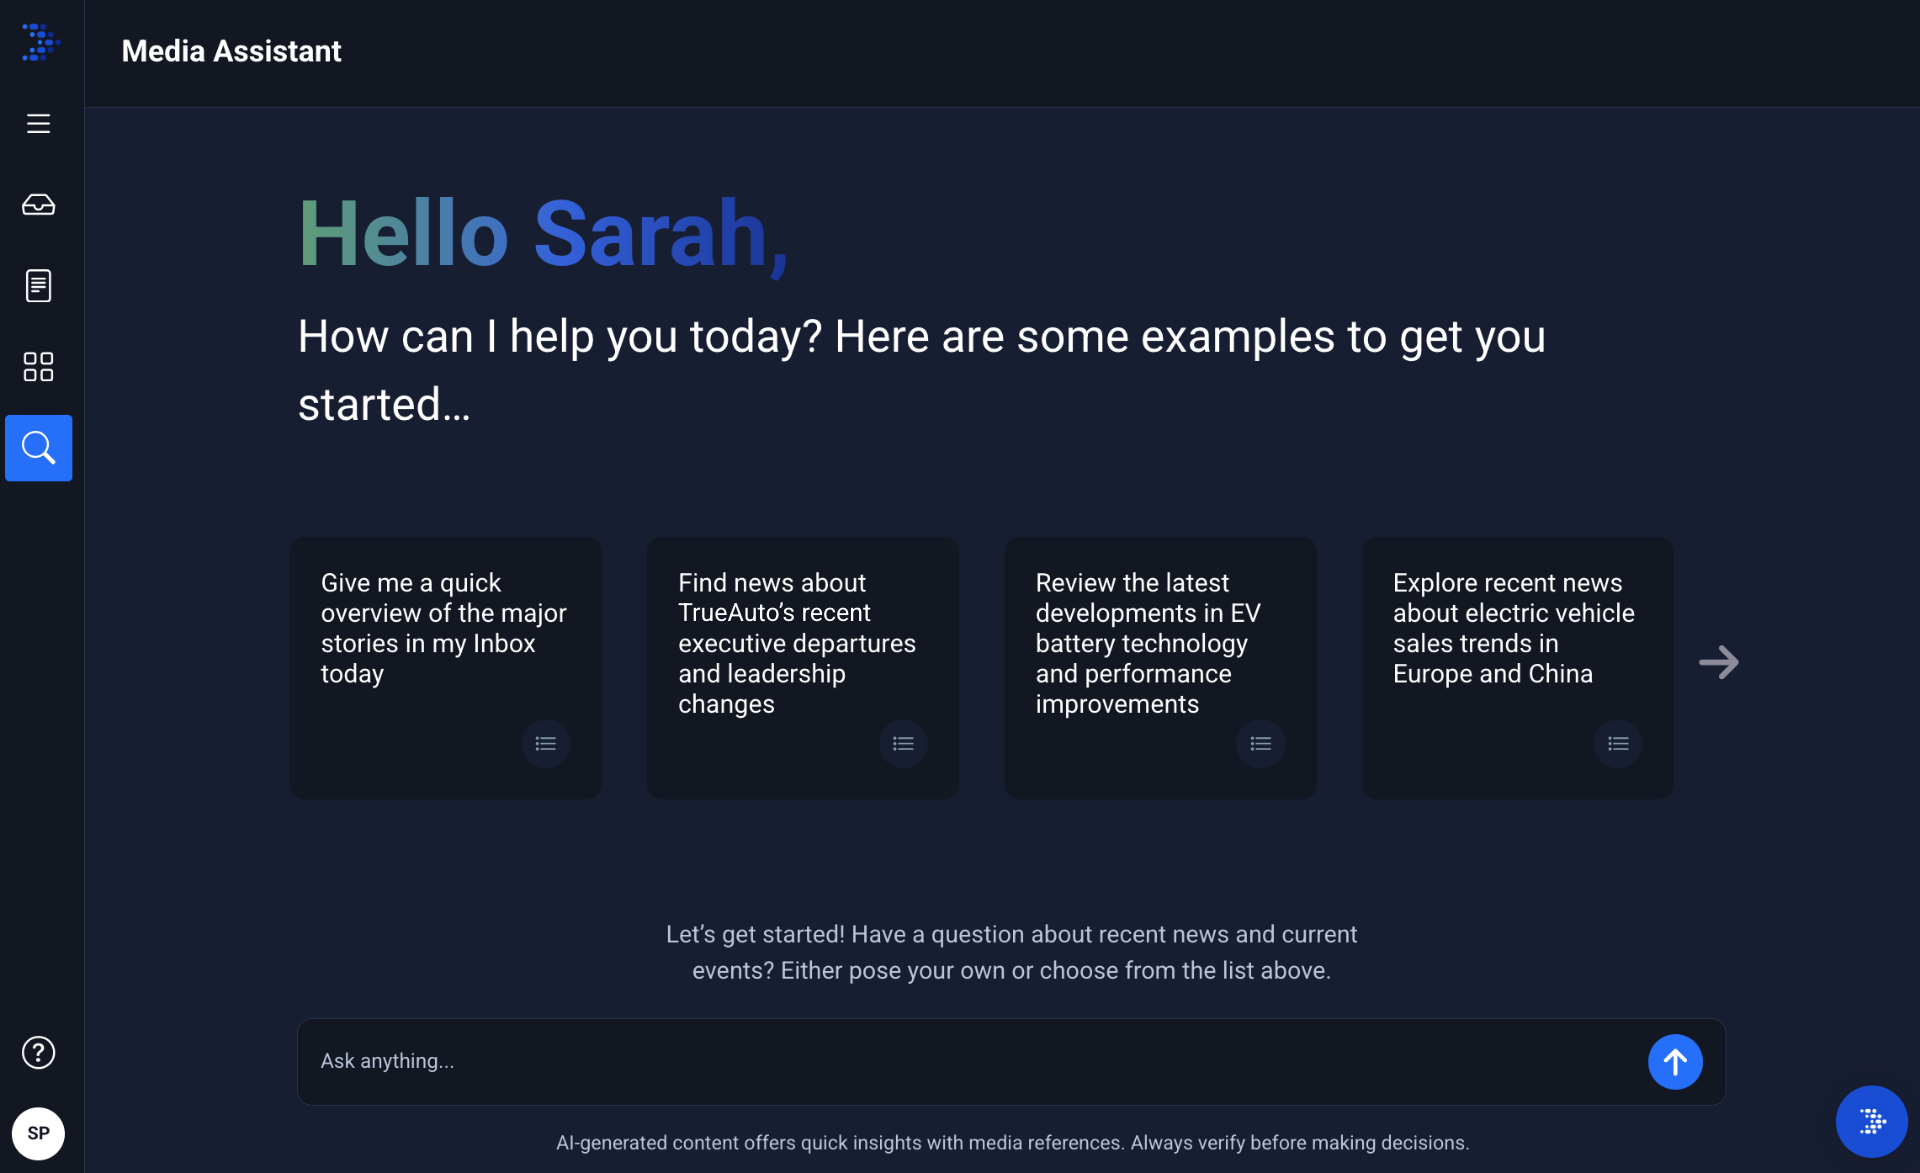Show next example prompts with right arrow

(x=1719, y=662)
